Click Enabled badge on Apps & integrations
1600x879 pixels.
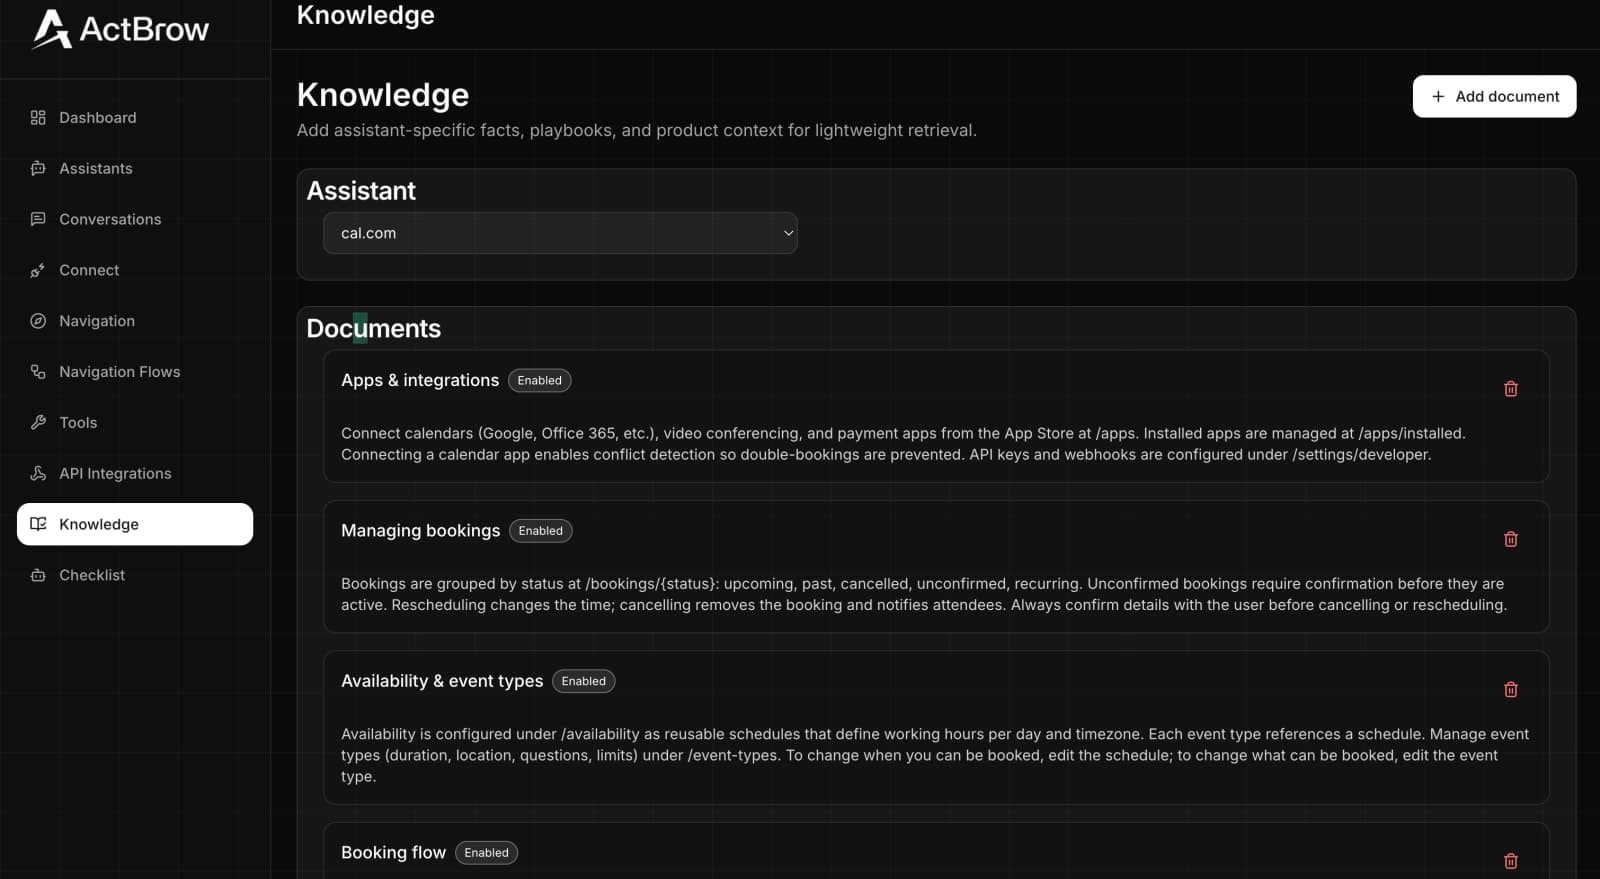(x=539, y=380)
